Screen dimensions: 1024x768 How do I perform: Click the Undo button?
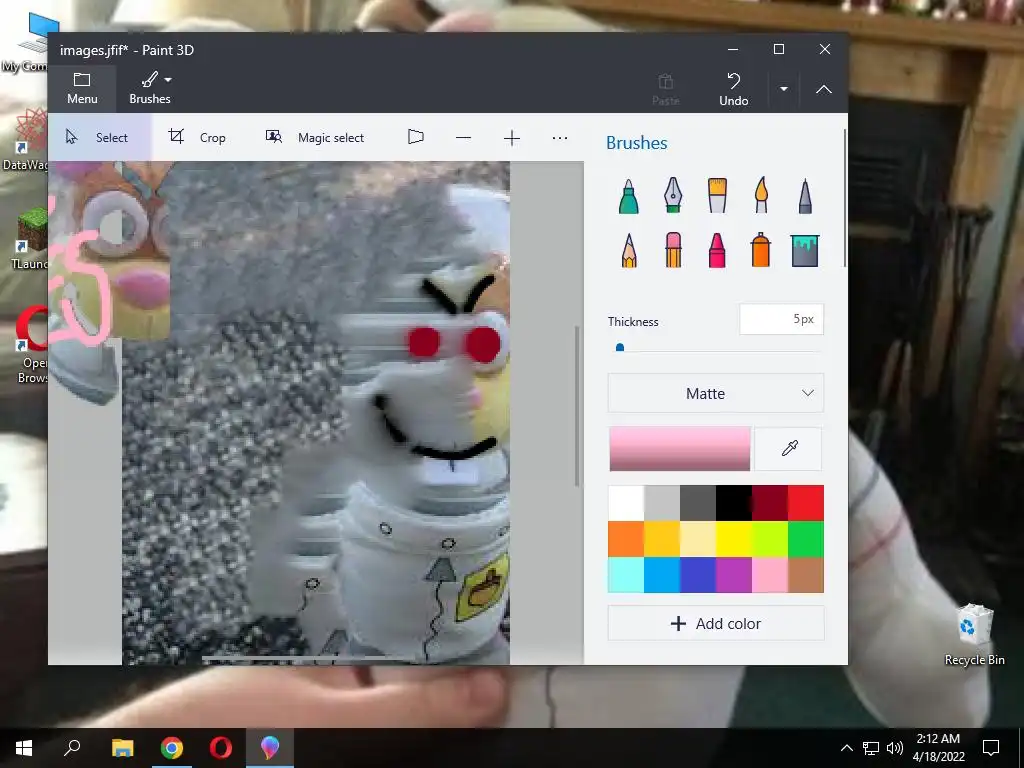(733, 89)
